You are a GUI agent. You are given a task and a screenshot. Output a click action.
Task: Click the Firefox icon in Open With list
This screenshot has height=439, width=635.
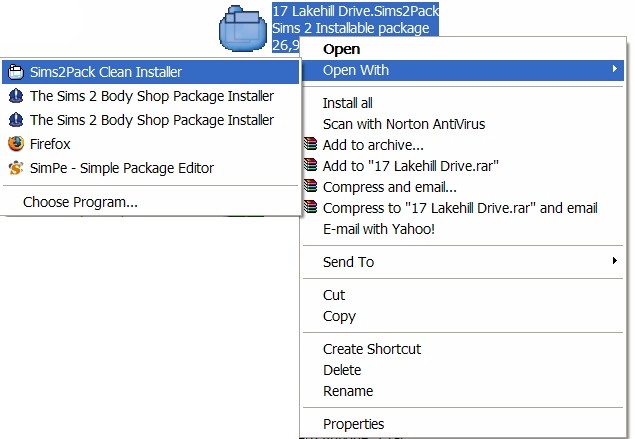(x=16, y=144)
